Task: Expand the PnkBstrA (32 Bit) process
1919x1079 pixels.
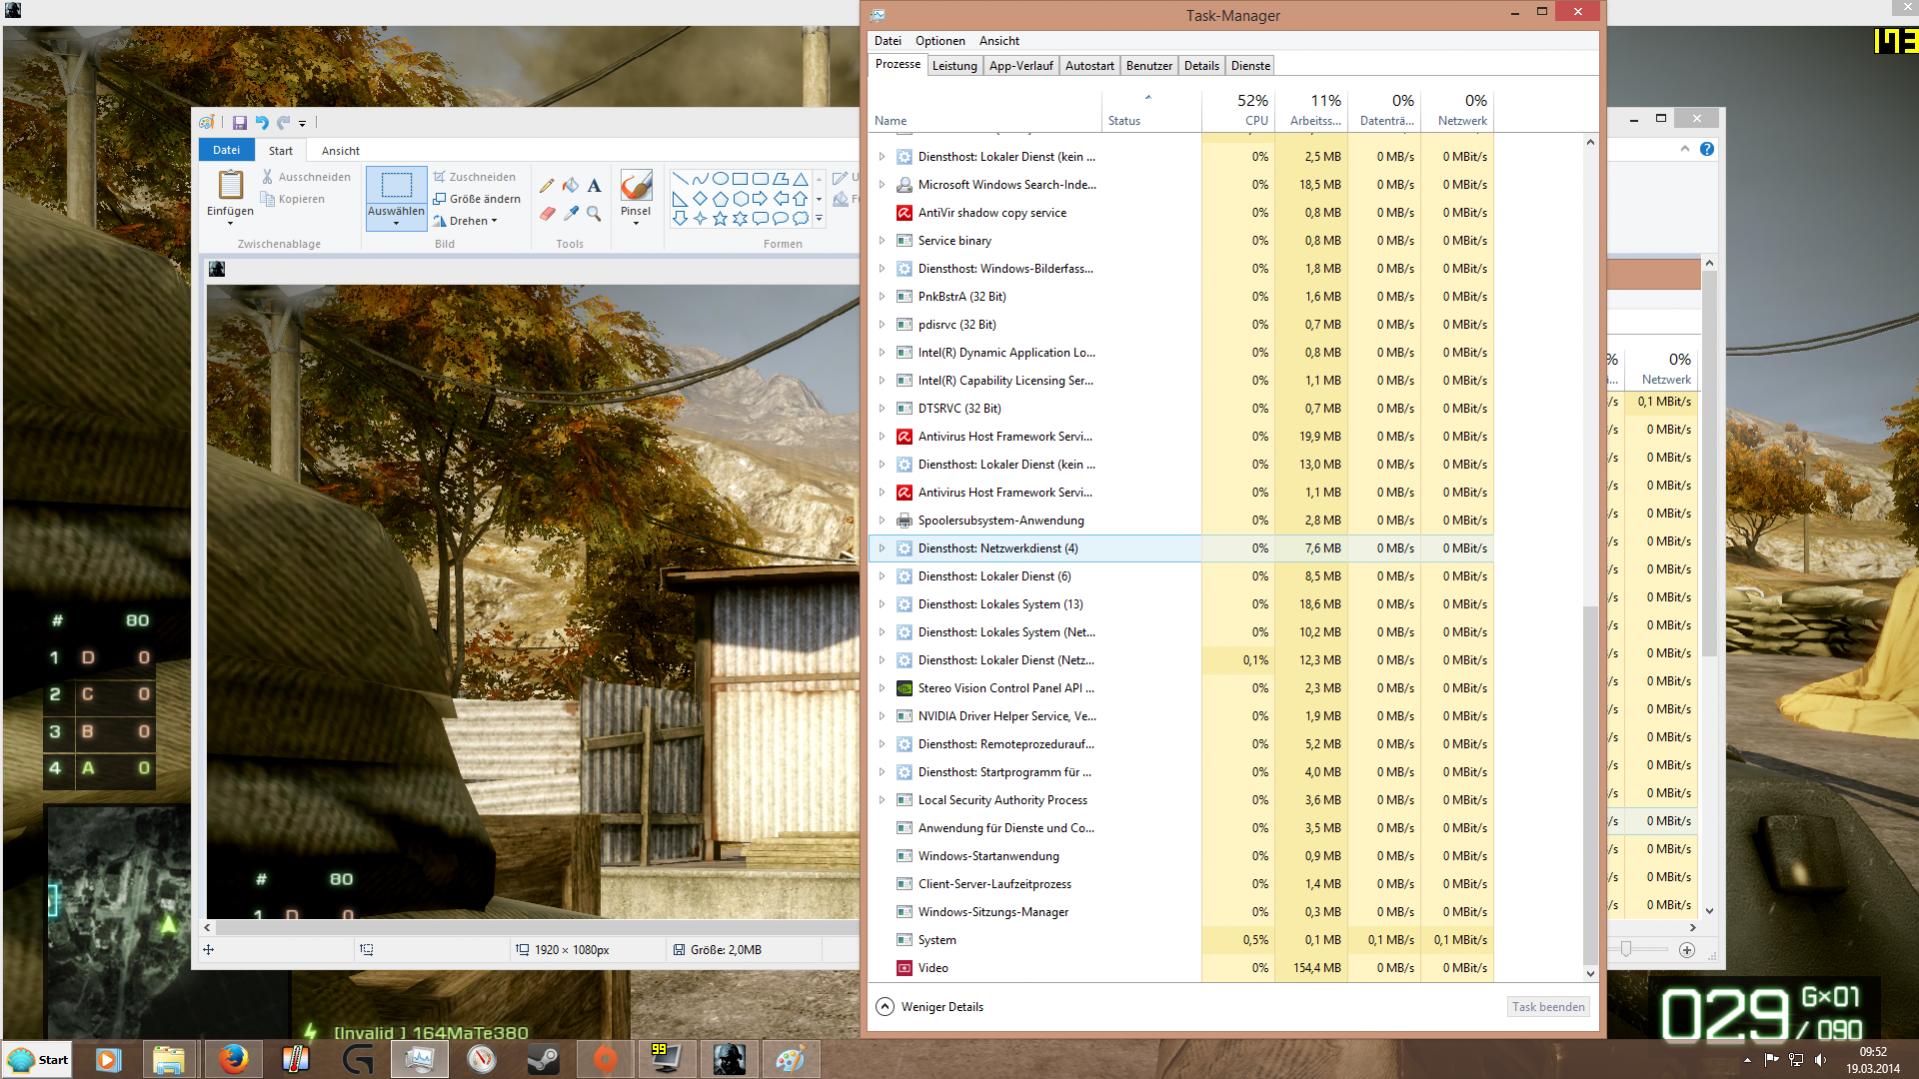Action: (881, 297)
